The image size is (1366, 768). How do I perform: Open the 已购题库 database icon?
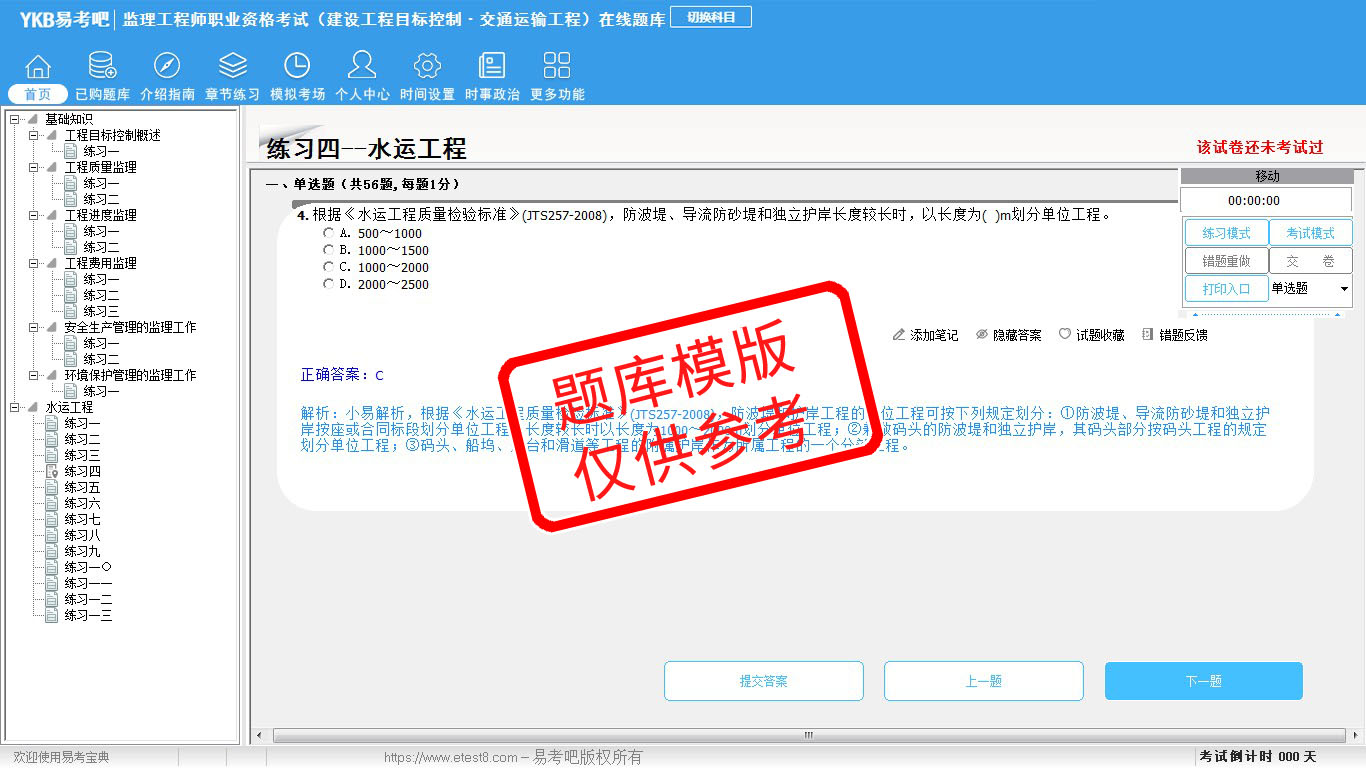(x=102, y=66)
